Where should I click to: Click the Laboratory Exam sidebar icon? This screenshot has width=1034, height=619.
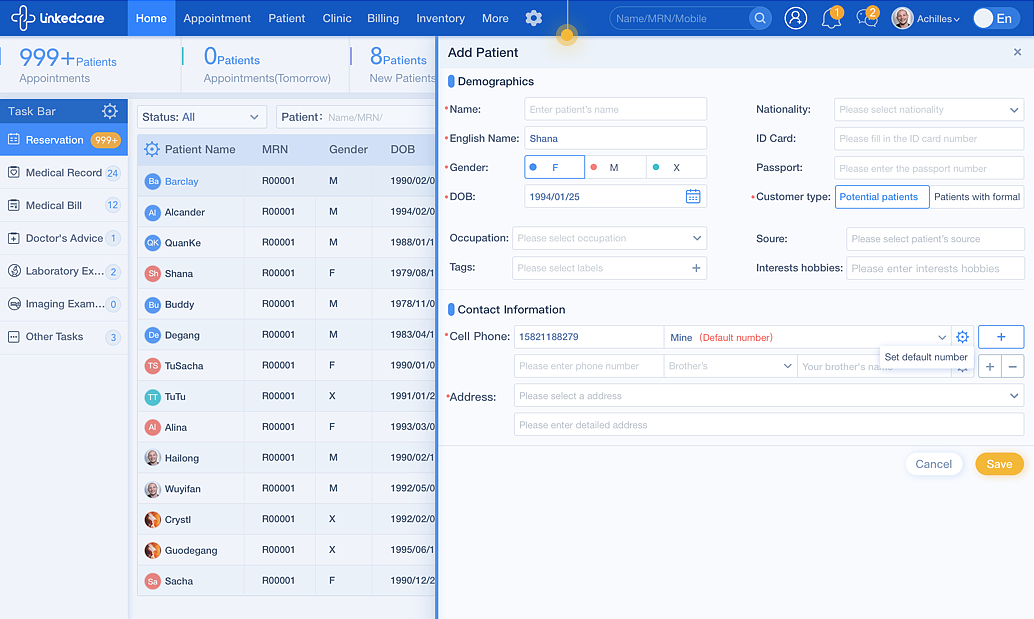[x=13, y=270]
